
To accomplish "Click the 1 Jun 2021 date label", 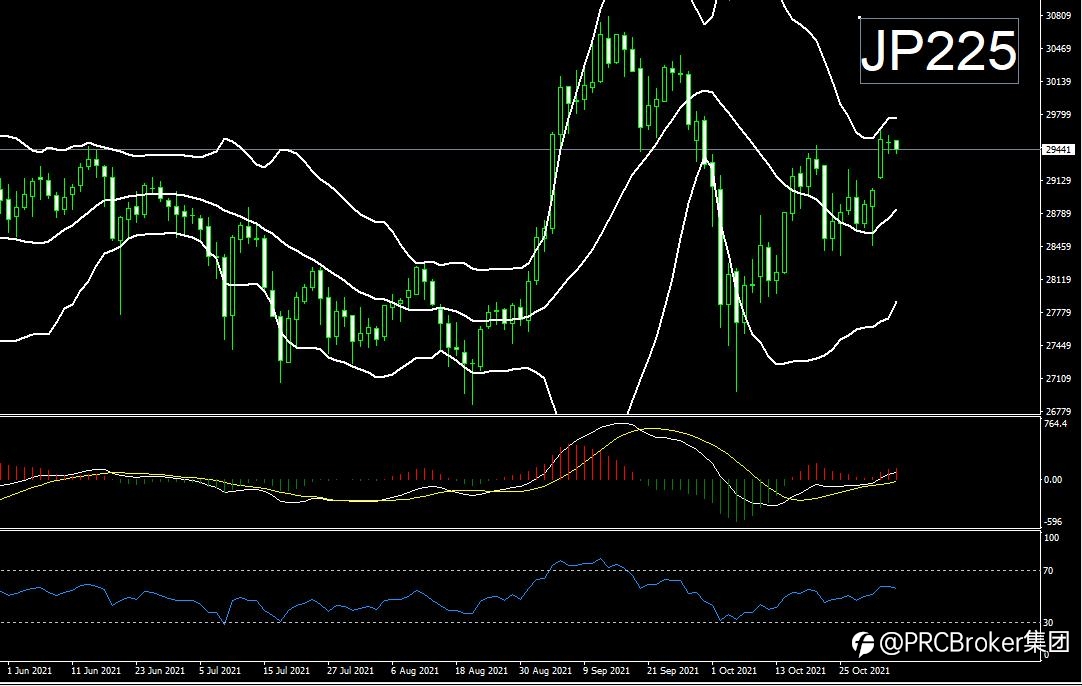I will click(x=29, y=670).
